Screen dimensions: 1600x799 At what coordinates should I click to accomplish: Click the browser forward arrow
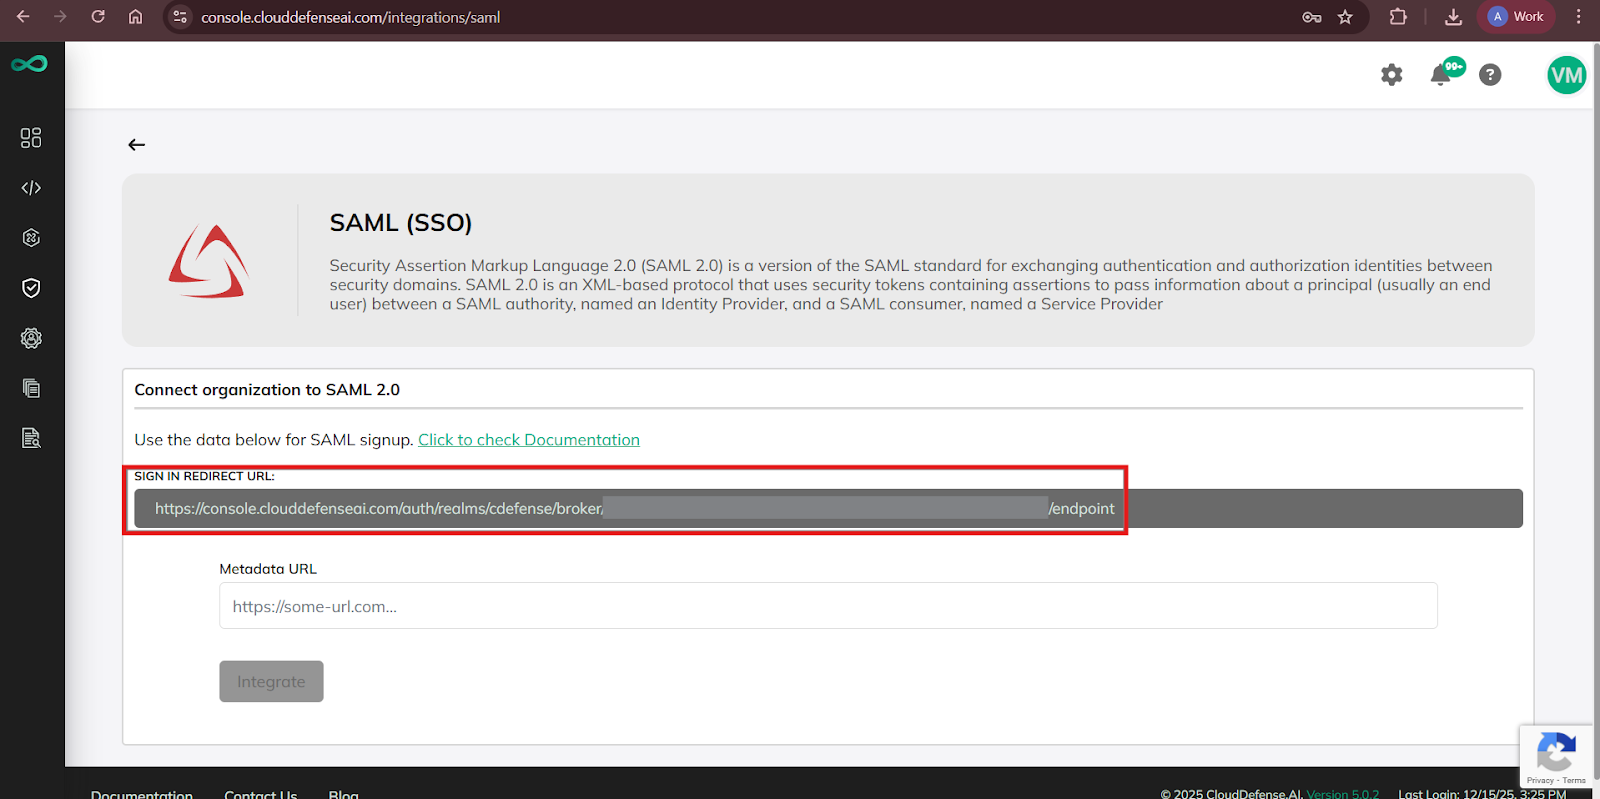pos(60,17)
